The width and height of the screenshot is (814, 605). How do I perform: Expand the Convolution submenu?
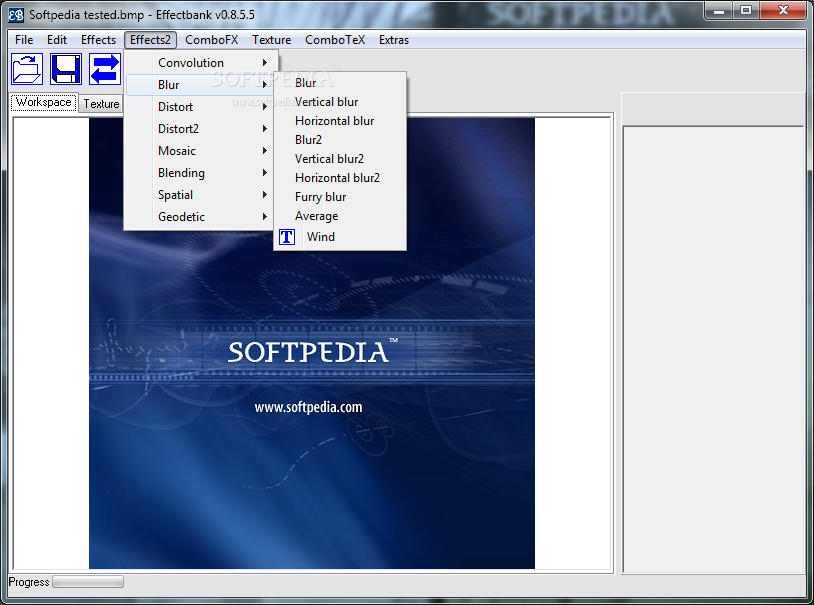pos(200,63)
